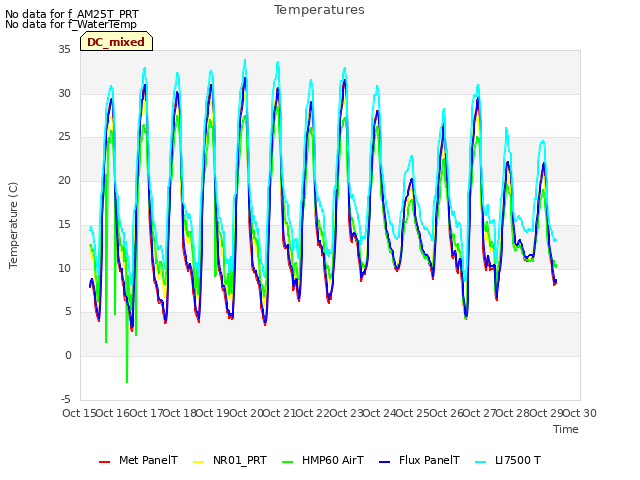Click the Oct 19 x-axis tick label
The width and height of the screenshot is (640, 480).
pyautogui.click(x=213, y=413)
